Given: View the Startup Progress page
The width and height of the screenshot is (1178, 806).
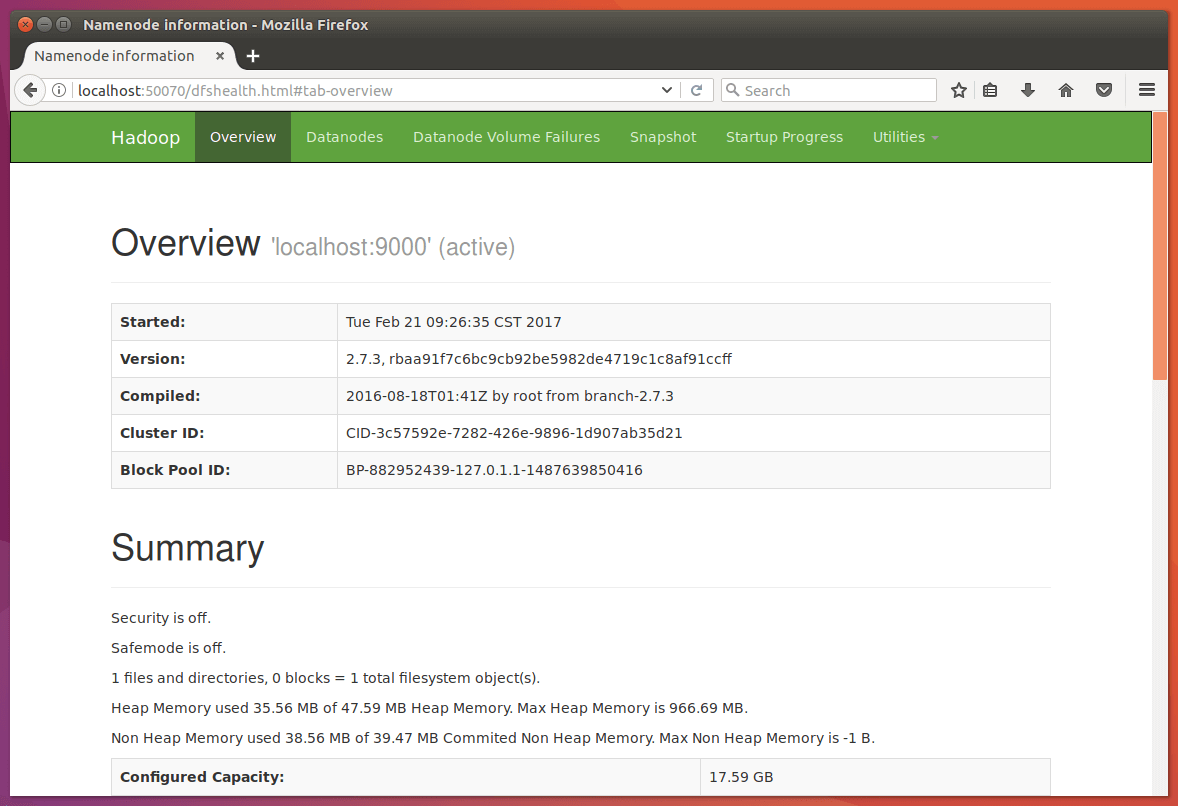Looking at the screenshot, I should (784, 137).
